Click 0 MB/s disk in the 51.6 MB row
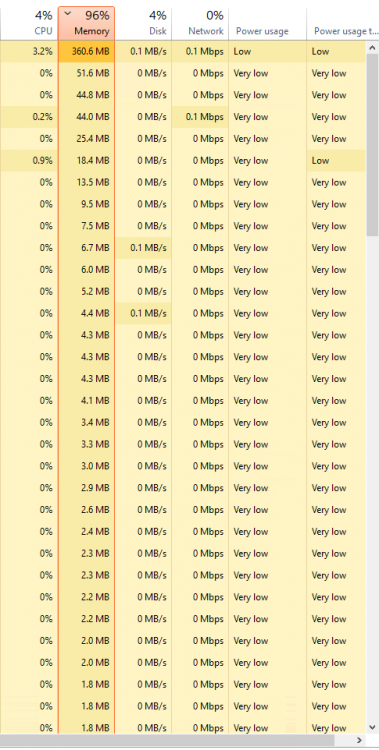The height and width of the screenshot is (750, 379). 152,73
